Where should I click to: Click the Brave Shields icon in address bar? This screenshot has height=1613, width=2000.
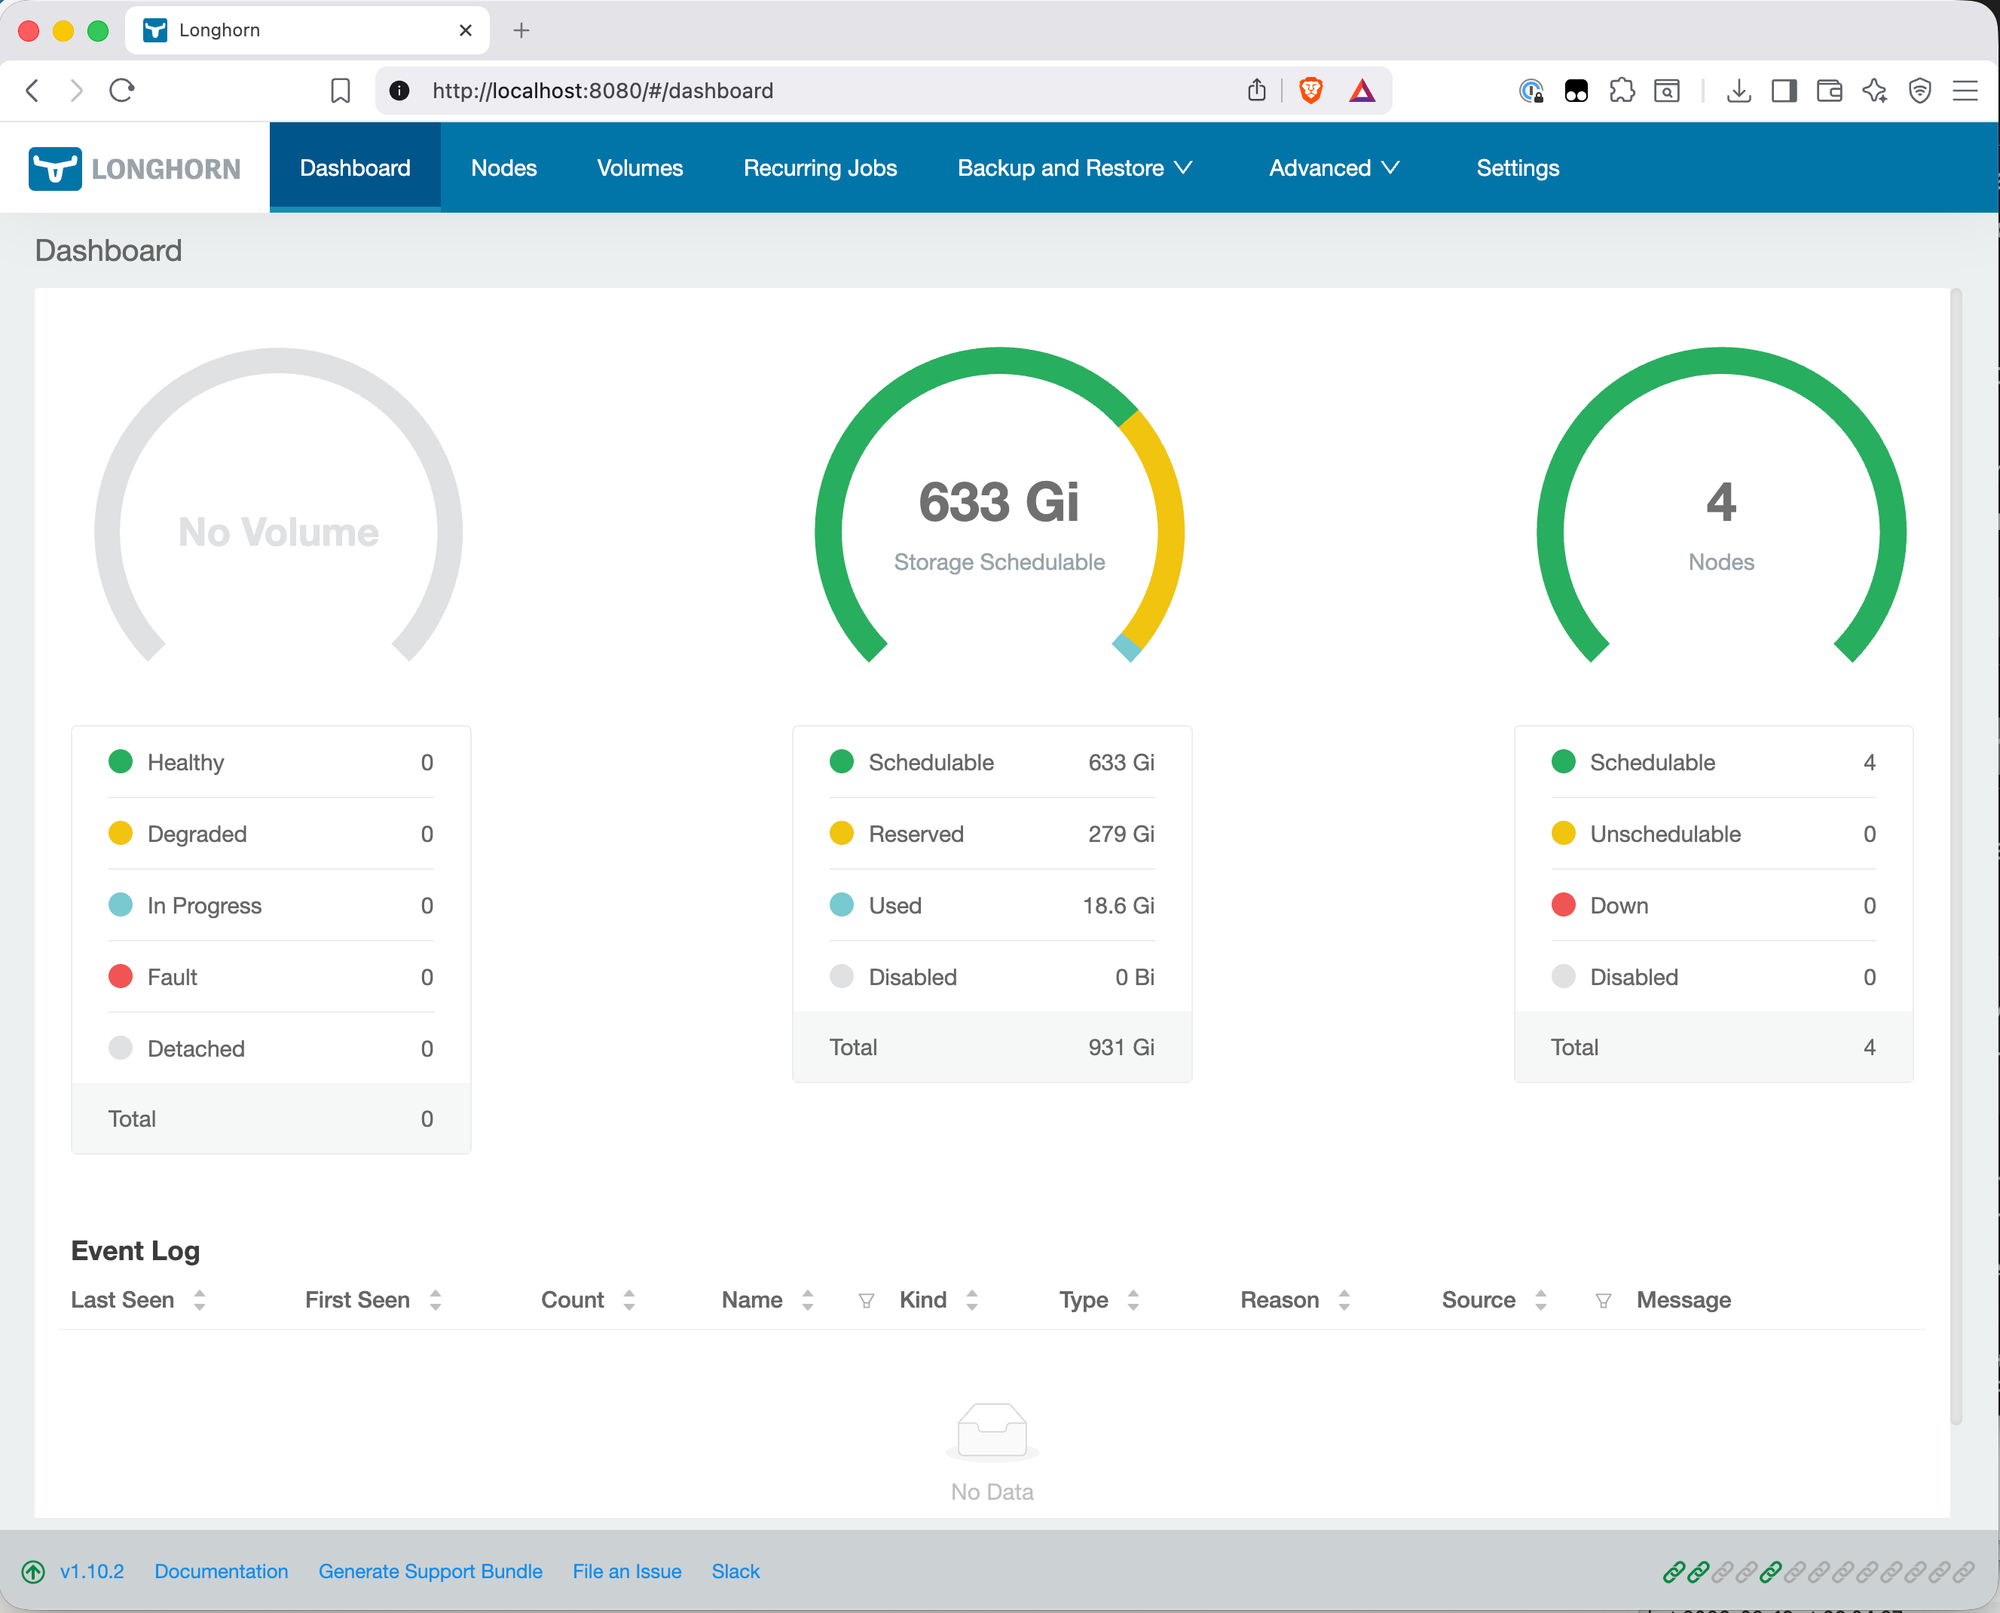click(x=1310, y=90)
